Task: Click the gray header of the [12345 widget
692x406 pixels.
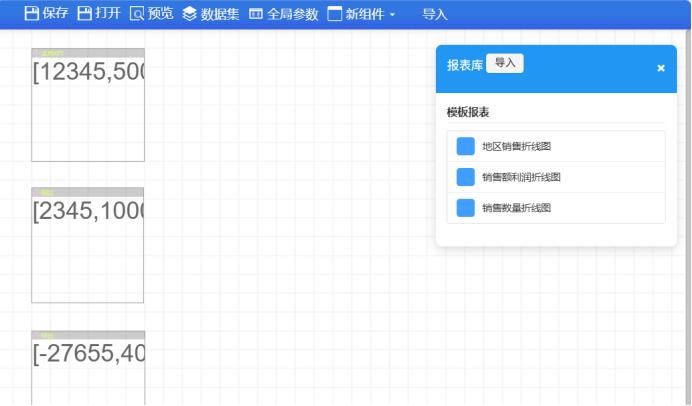Action: pos(88,53)
